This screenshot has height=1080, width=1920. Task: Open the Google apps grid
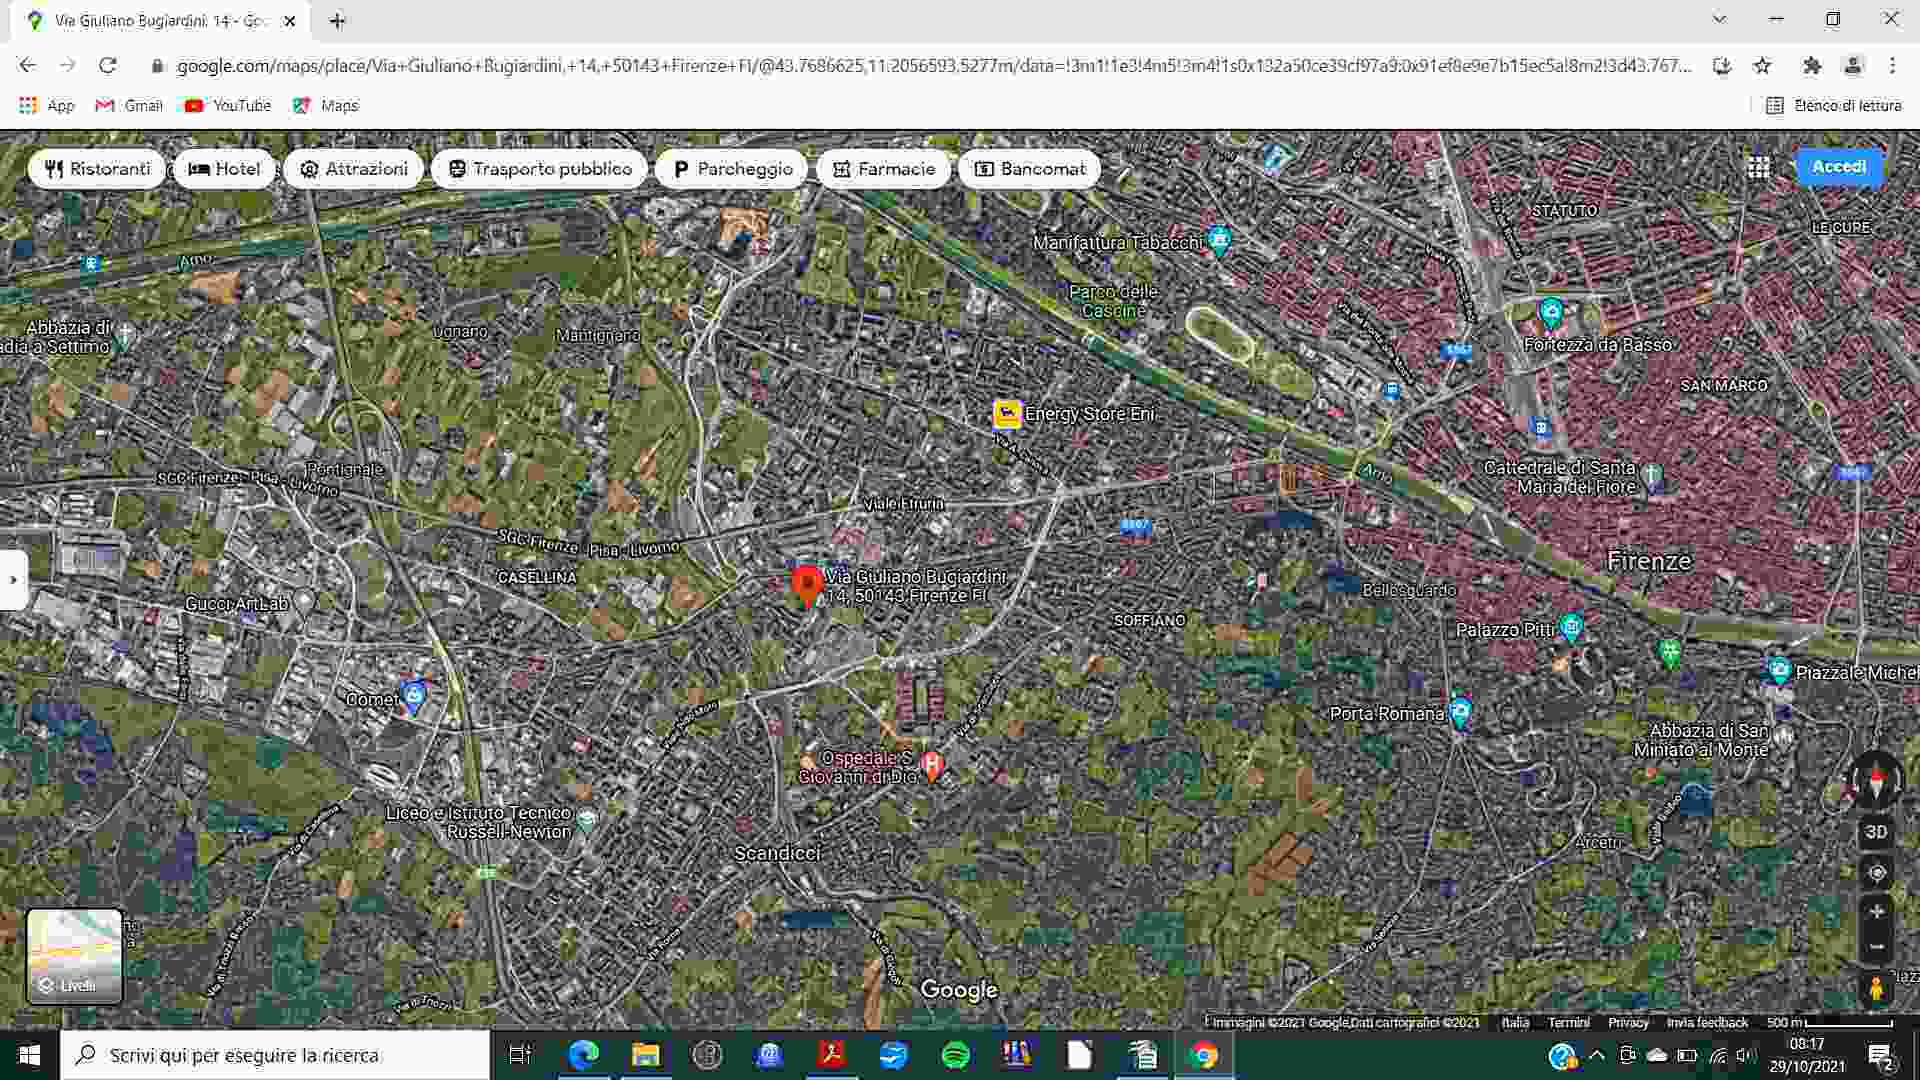(x=1759, y=168)
